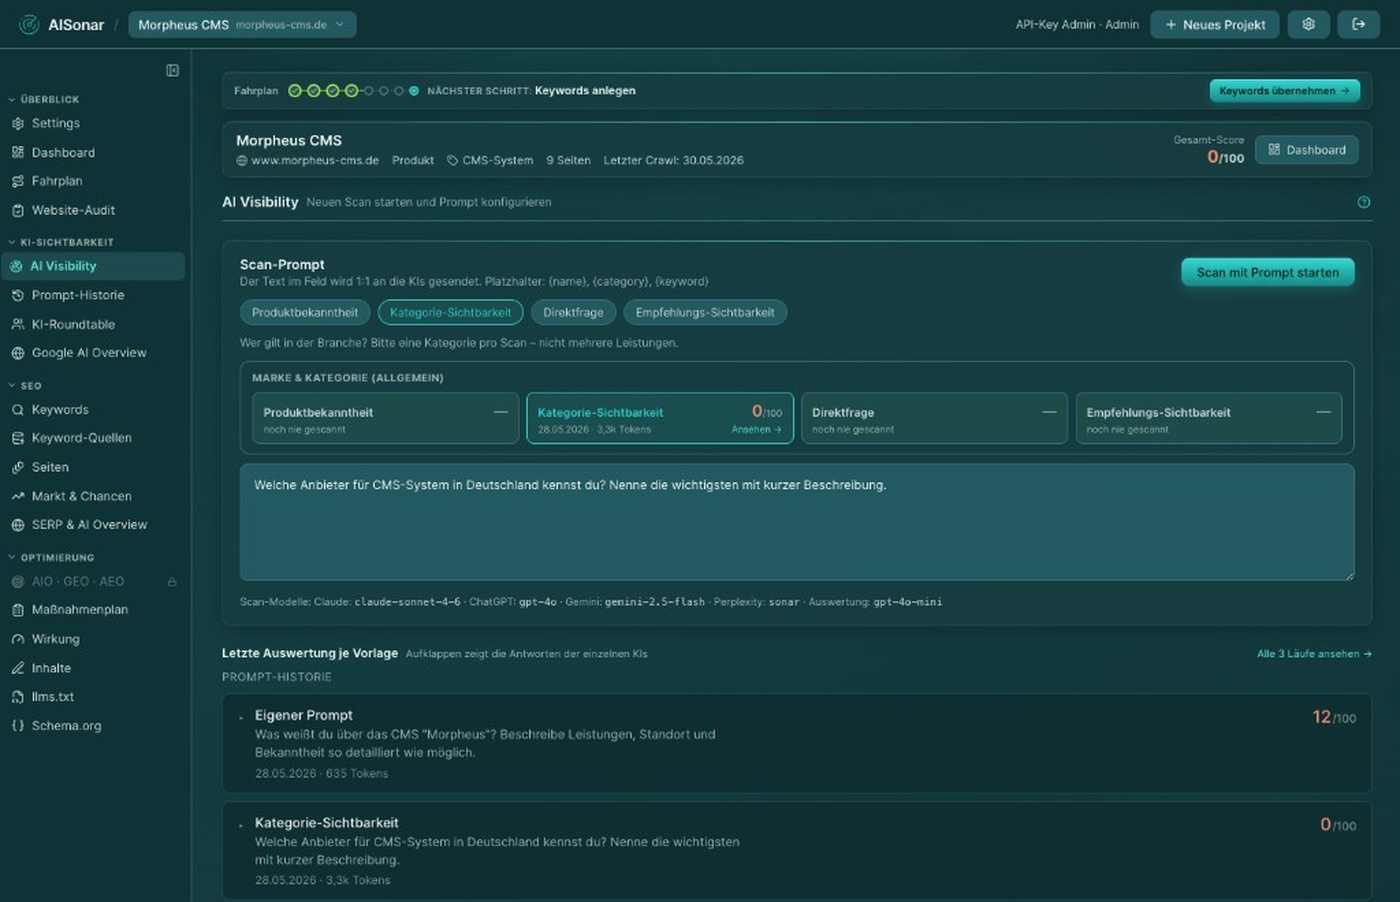Click the help question-mark icon beside AI Visibility
1400x902 pixels.
pos(1364,202)
